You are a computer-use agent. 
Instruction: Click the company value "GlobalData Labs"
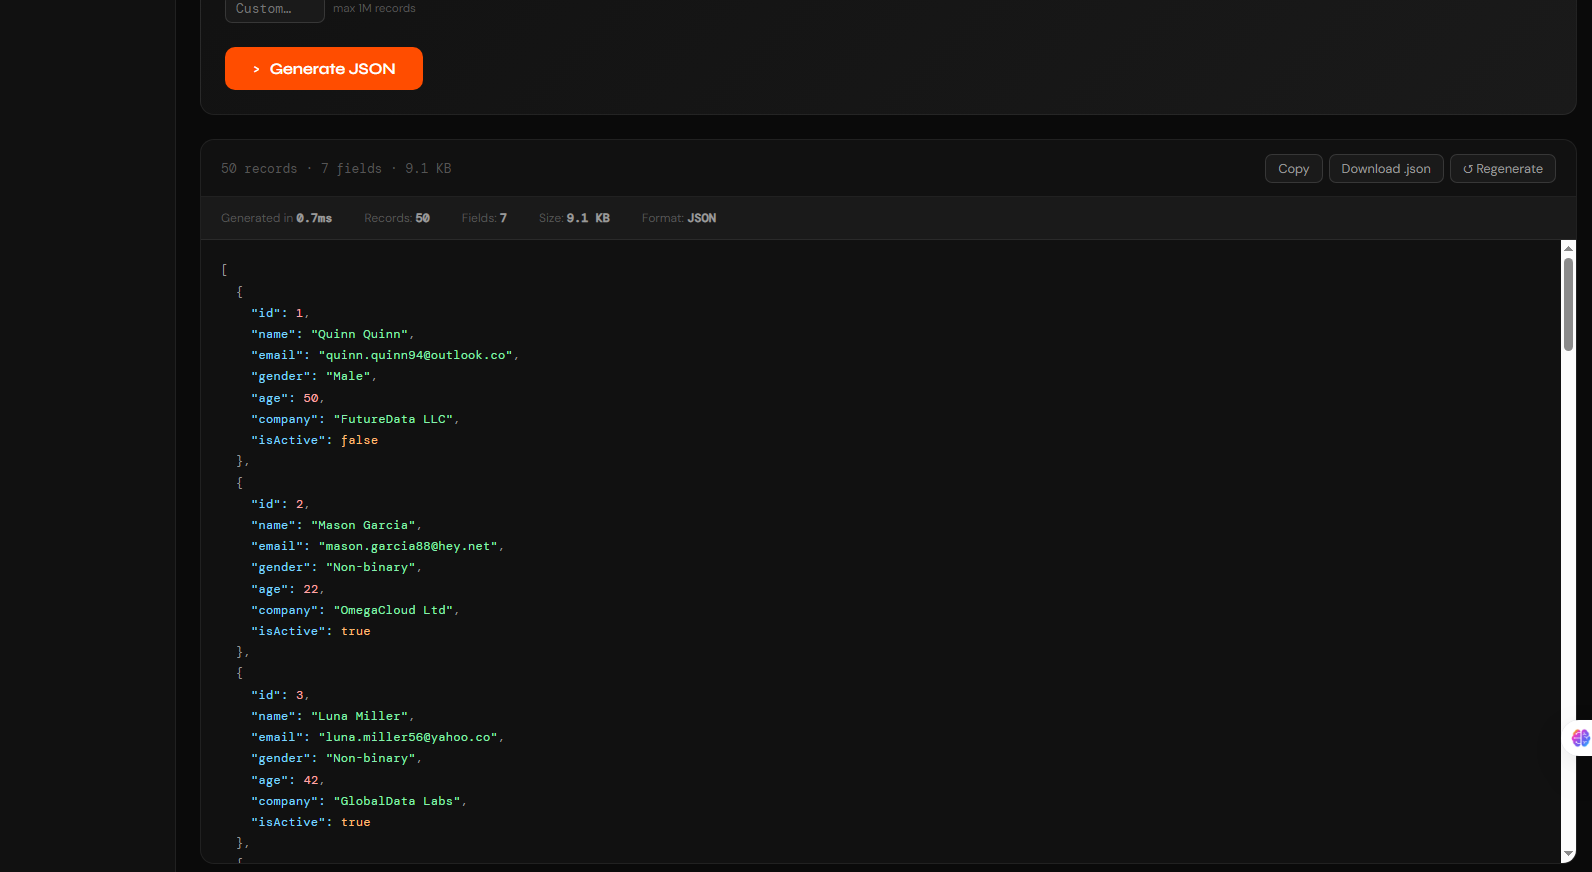pyautogui.click(x=397, y=801)
